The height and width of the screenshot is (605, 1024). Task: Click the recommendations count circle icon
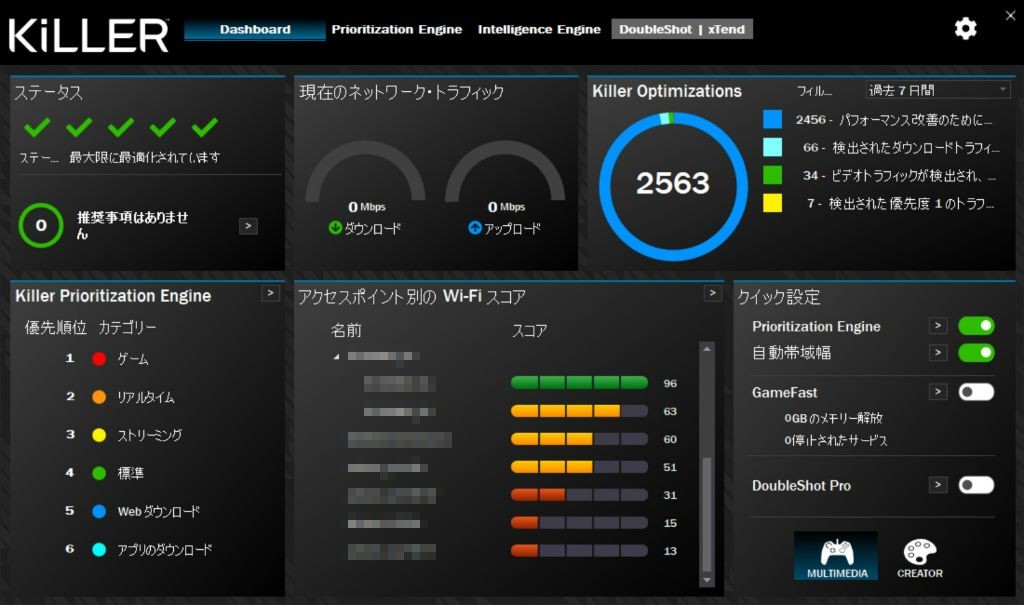coord(41,225)
